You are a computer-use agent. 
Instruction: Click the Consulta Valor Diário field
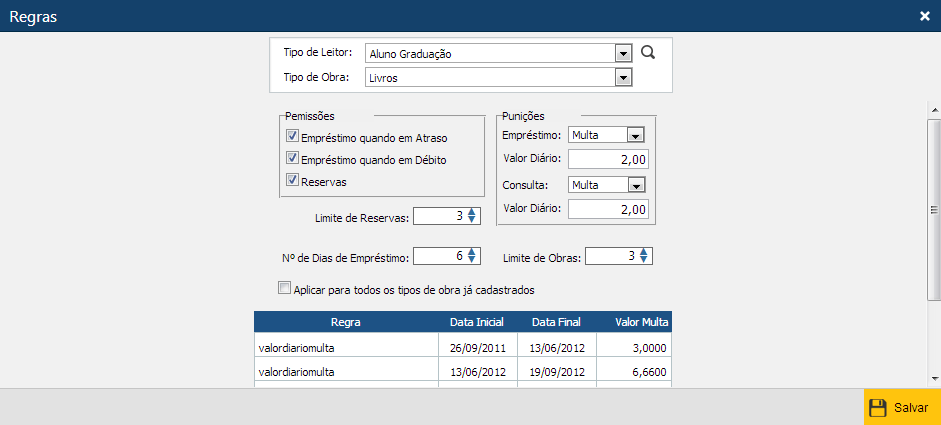608,209
